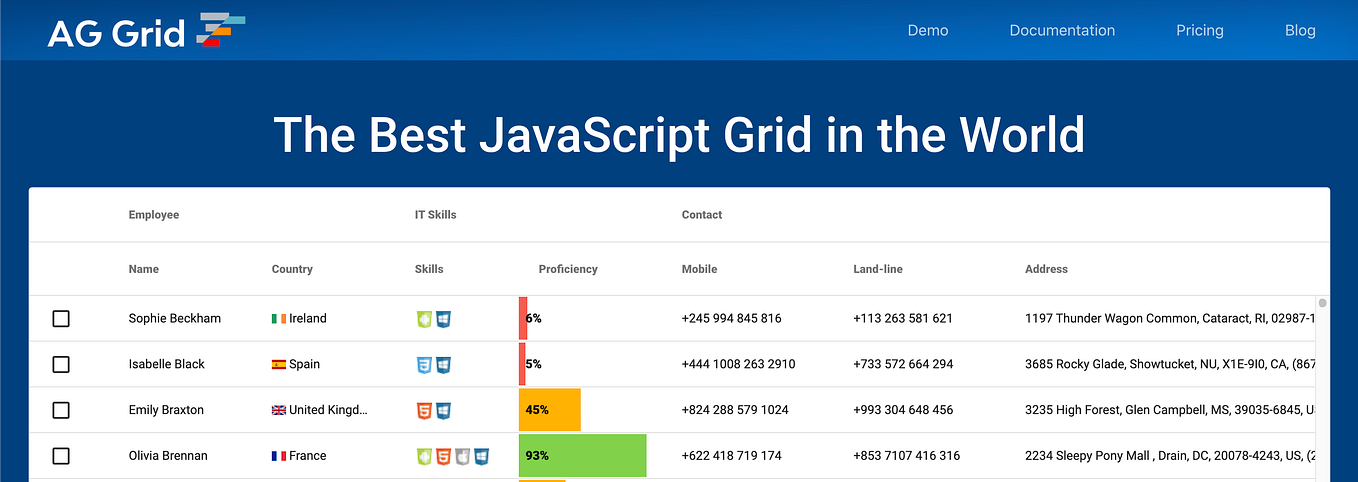The width and height of the screenshot is (1358, 482).
Task: Click the Address column header
Action: pos(1046,269)
